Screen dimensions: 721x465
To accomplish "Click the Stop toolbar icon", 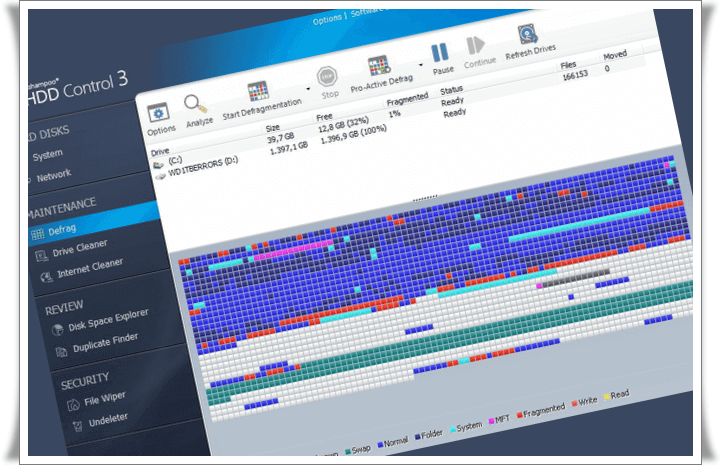I will click(x=327, y=76).
